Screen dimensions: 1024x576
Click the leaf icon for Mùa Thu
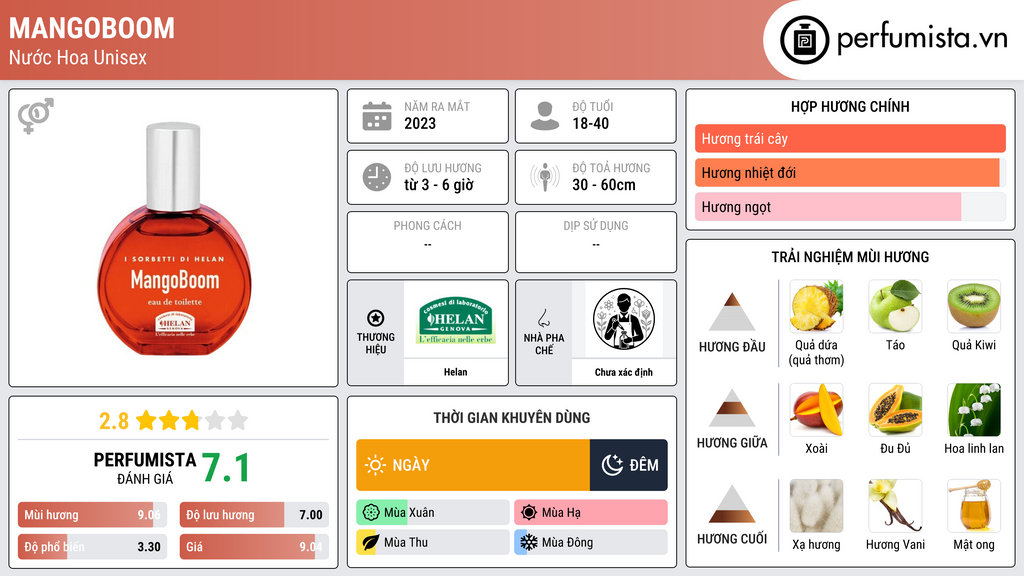pos(370,543)
